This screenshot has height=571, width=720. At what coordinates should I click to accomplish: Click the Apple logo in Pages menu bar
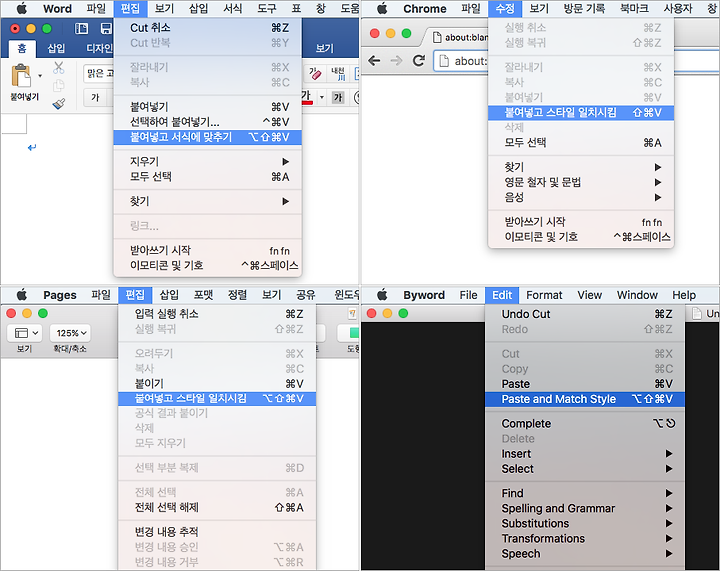(21, 295)
